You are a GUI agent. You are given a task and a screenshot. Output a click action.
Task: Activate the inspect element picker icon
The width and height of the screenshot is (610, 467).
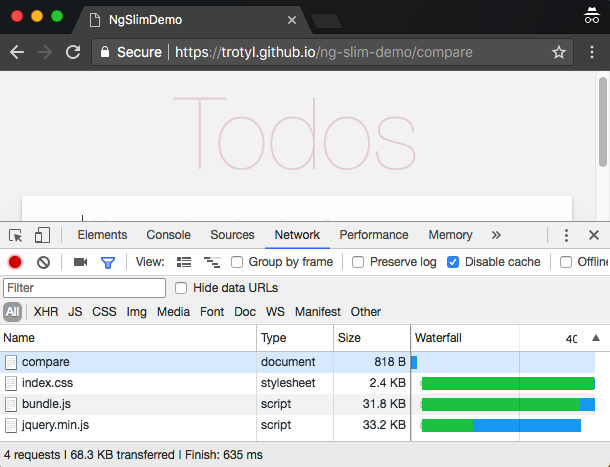click(16, 235)
